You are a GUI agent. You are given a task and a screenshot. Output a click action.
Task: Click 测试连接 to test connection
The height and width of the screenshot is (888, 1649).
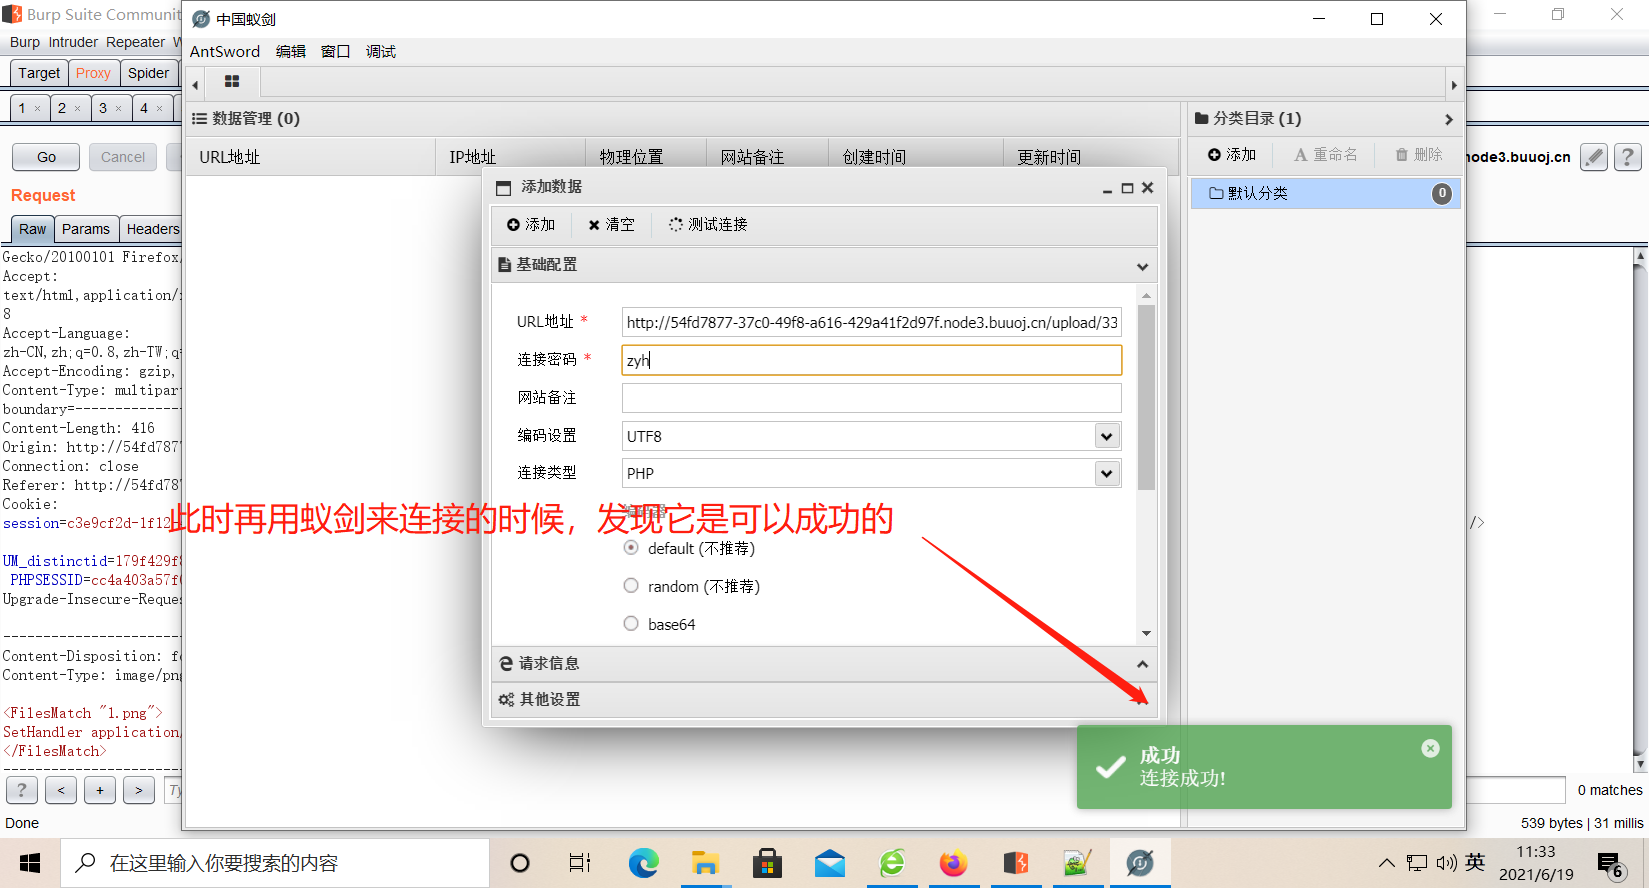pos(708,225)
